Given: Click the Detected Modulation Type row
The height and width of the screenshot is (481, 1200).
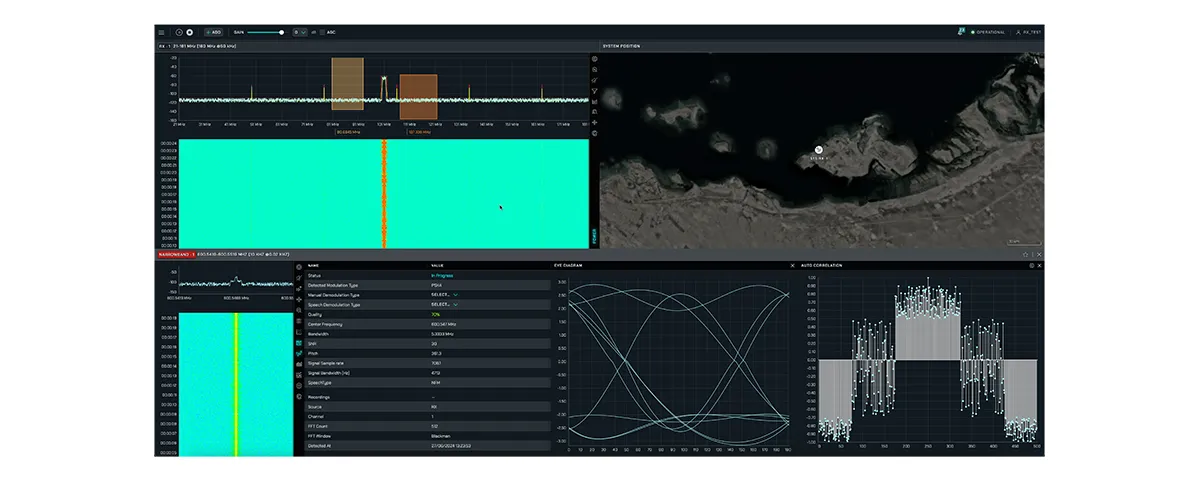Looking at the screenshot, I should (x=428, y=285).
